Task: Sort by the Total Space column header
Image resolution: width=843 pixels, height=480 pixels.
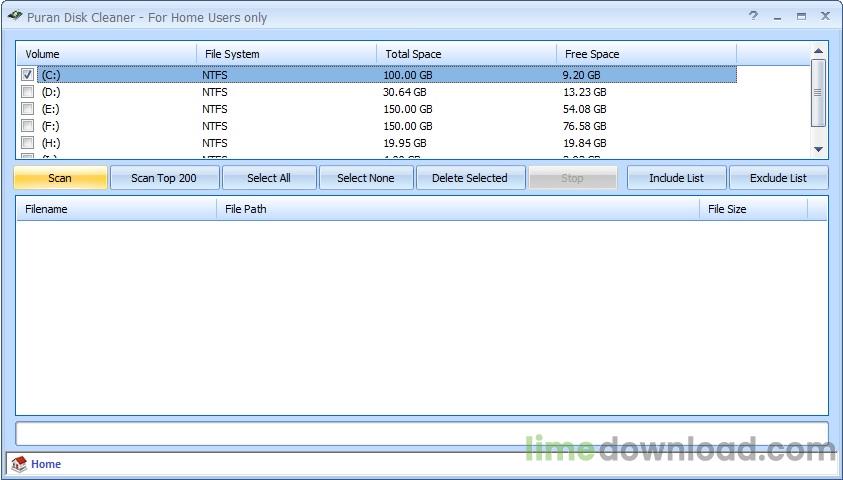Action: pos(467,54)
